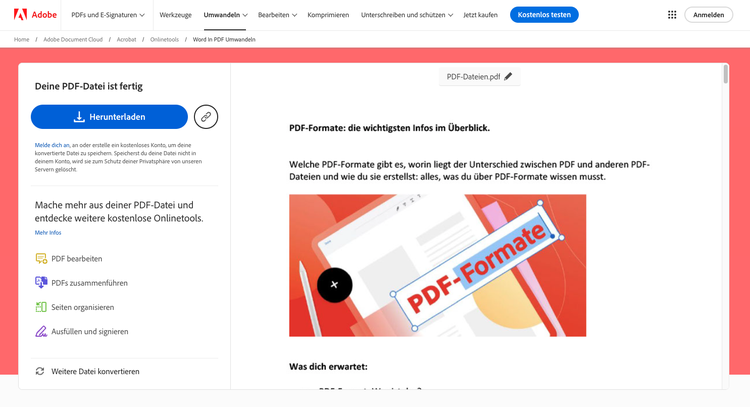This screenshot has width=750, height=407.
Task: Click Weitere Datei konvertieren refresh icon
Action: 40,371
